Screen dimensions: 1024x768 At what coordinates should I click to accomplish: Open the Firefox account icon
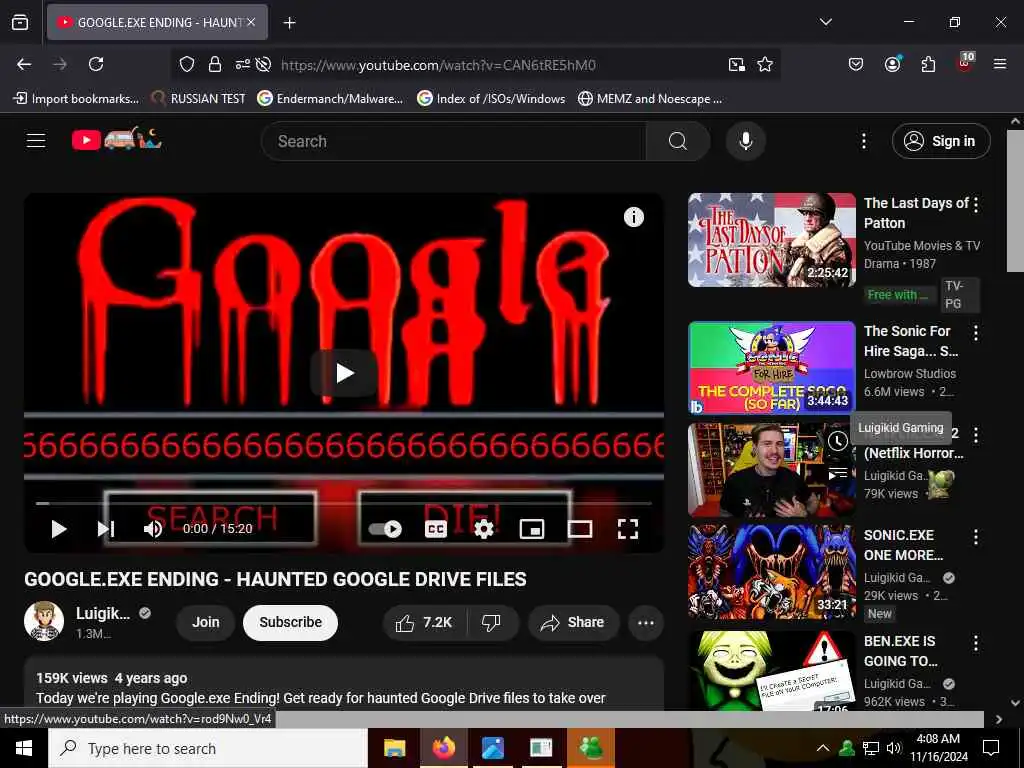point(892,64)
